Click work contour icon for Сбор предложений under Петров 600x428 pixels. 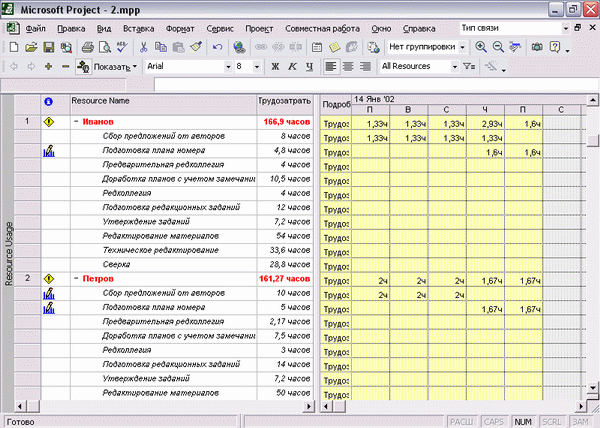pos(49,293)
